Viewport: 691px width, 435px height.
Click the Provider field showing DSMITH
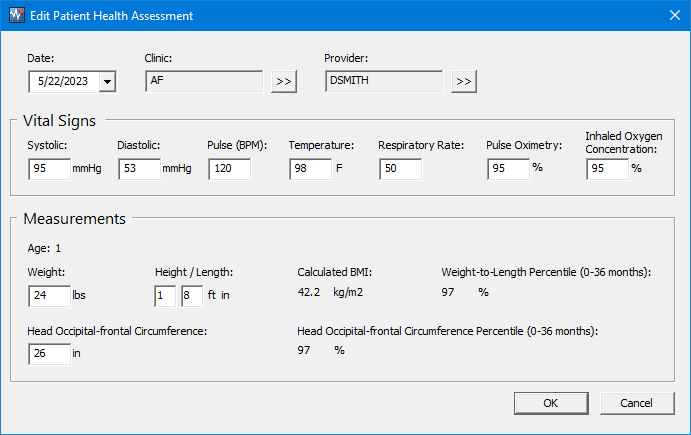click(x=384, y=81)
